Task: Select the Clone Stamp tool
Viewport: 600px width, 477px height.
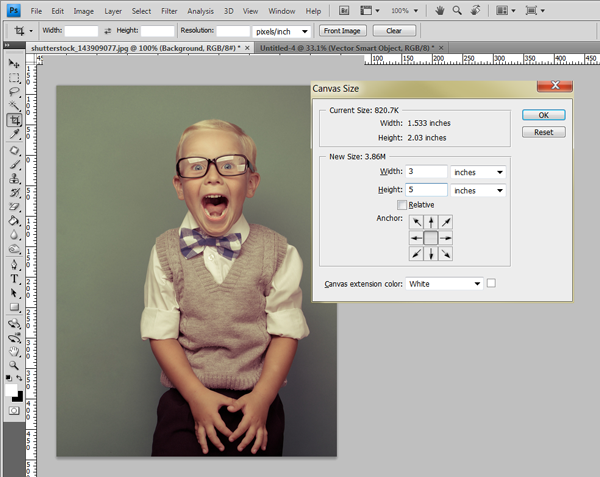Action: [x=14, y=178]
